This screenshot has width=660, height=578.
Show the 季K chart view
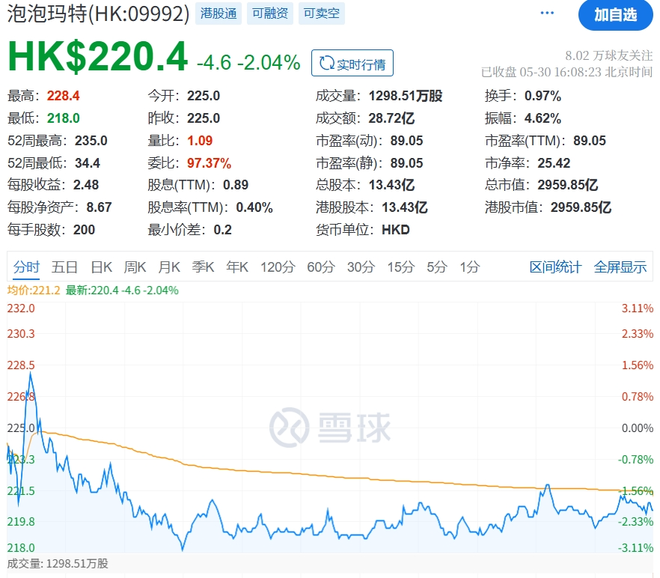203,267
